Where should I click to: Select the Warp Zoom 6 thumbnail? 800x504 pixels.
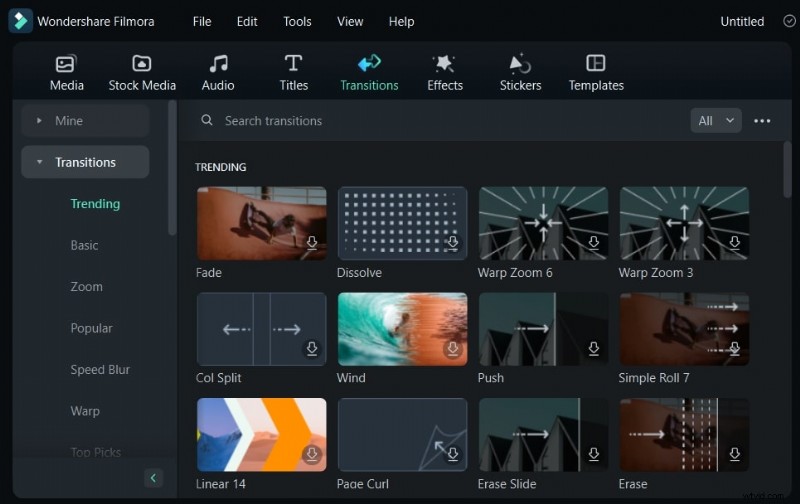pyautogui.click(x=543, y=223)
